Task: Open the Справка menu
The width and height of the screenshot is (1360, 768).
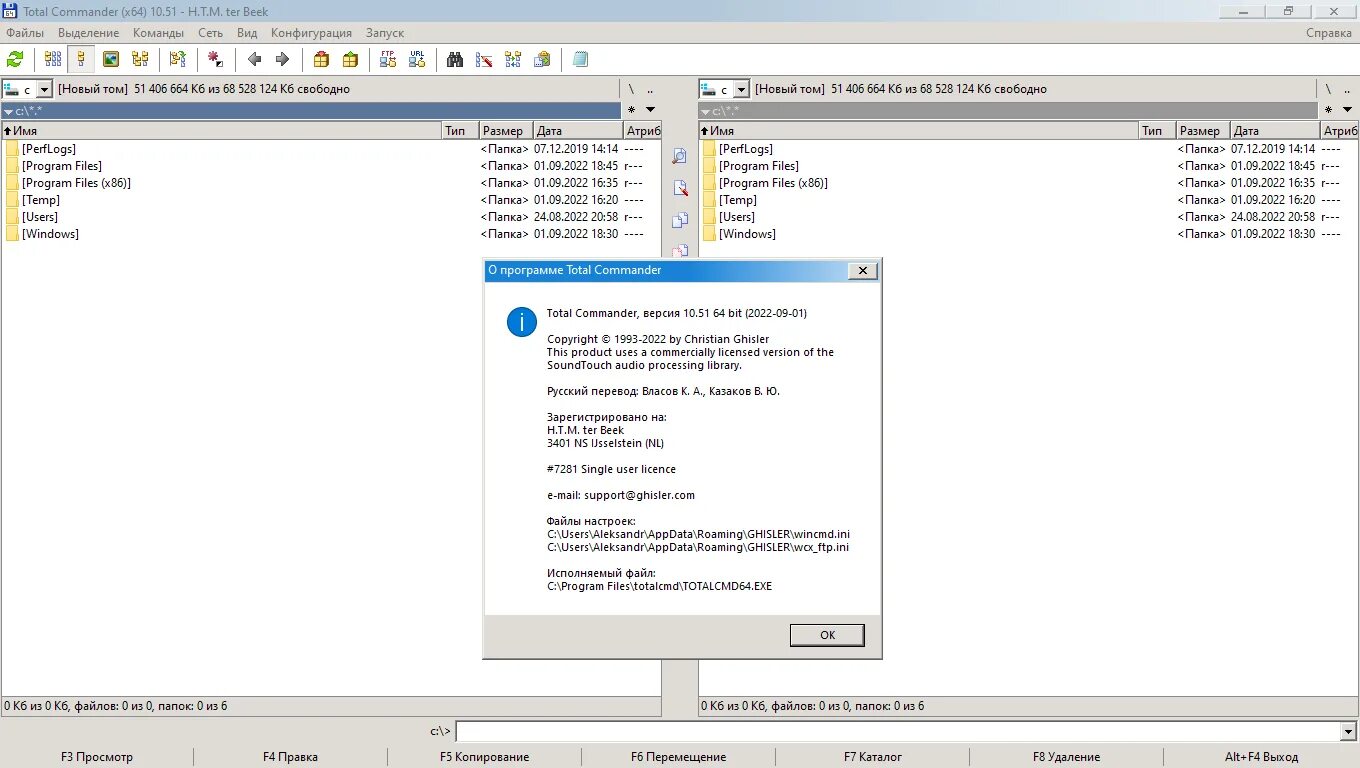Action: [1329, 33]
